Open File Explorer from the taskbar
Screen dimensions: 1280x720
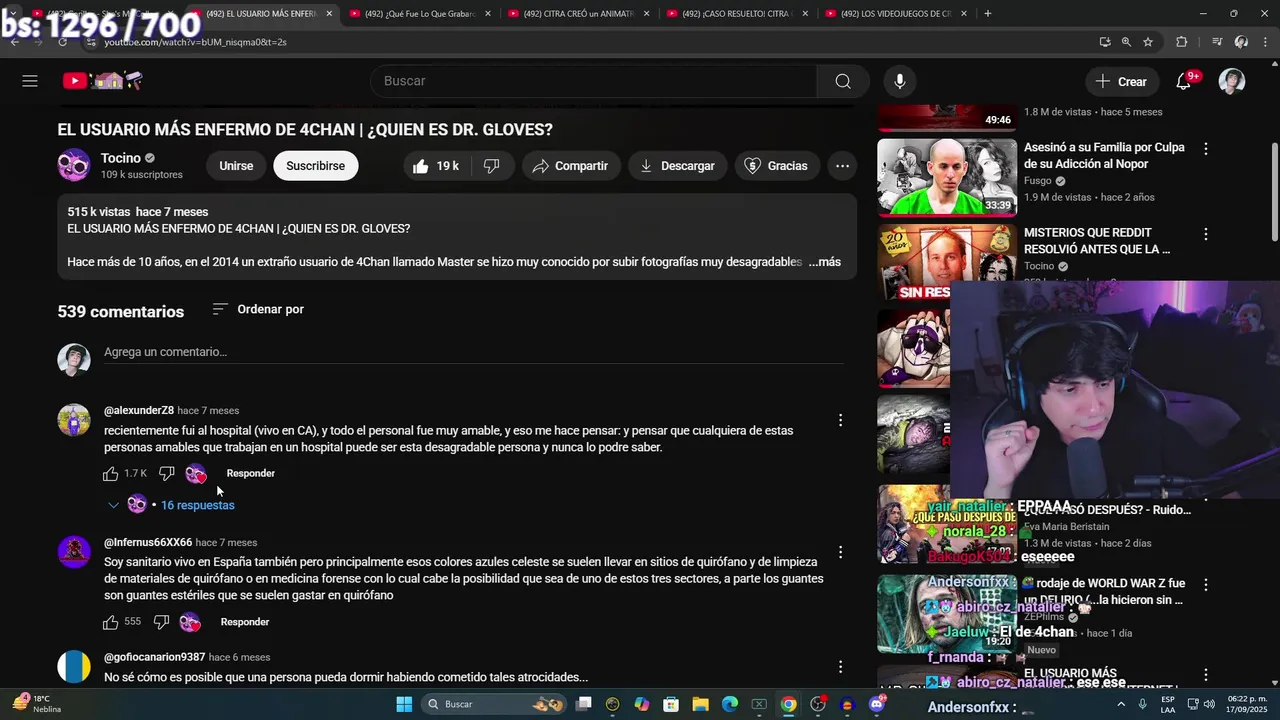click(x=701, y=704)
